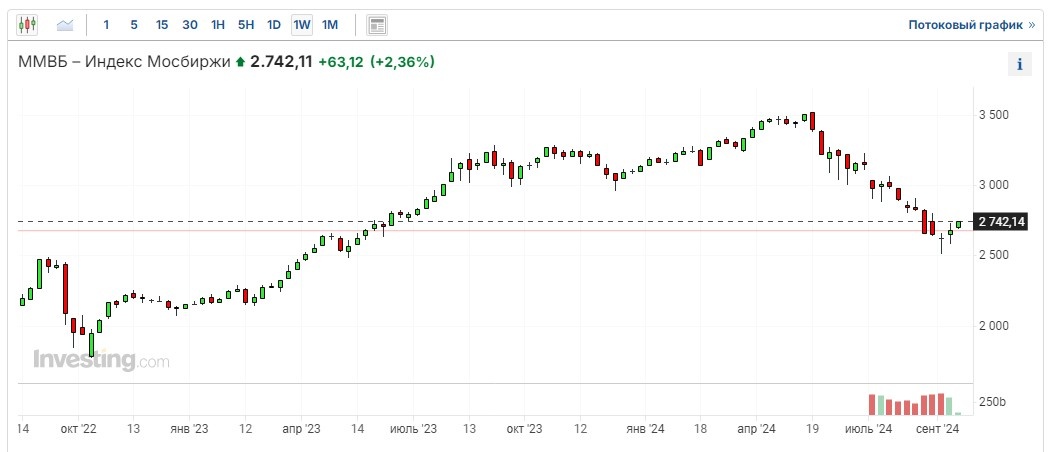Select the 1H timeframe
The height and width of the screenshot is (452, 1052).
(217, 25)
